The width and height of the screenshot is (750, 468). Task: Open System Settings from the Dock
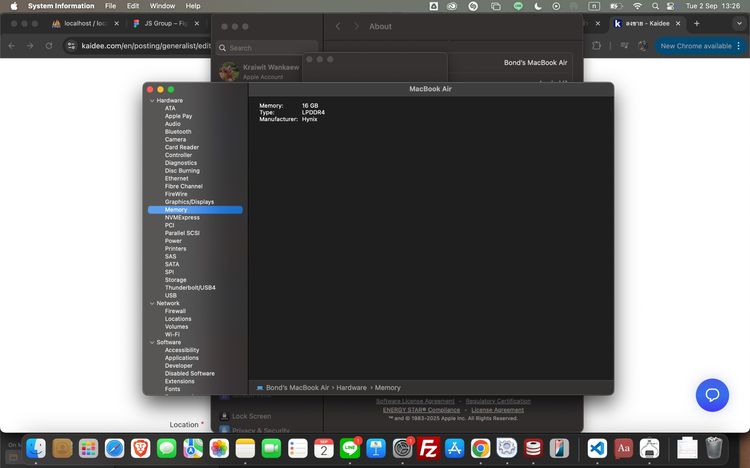pyautogui.click(x=402, y=448)
